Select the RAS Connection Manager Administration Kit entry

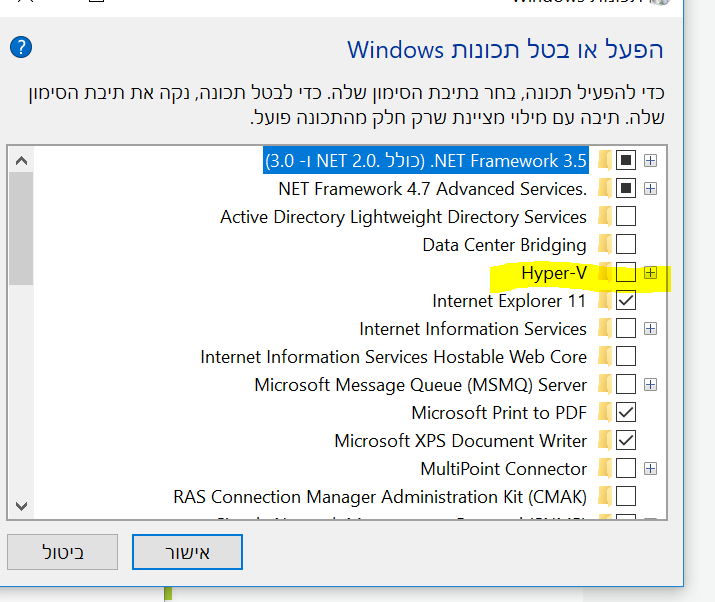[380, 497]
